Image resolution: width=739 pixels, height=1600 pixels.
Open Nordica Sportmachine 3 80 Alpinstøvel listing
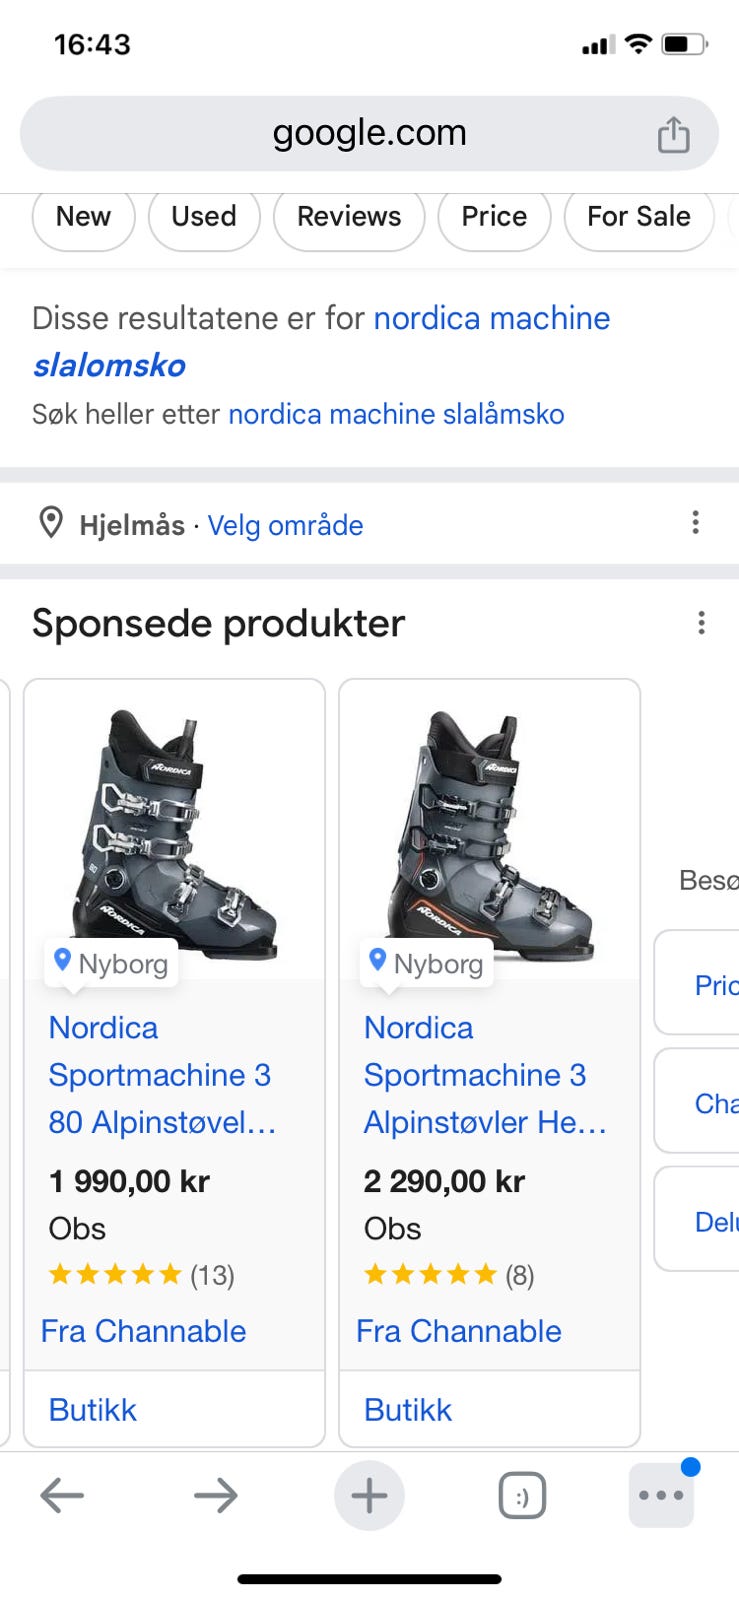click(161, 1075)
